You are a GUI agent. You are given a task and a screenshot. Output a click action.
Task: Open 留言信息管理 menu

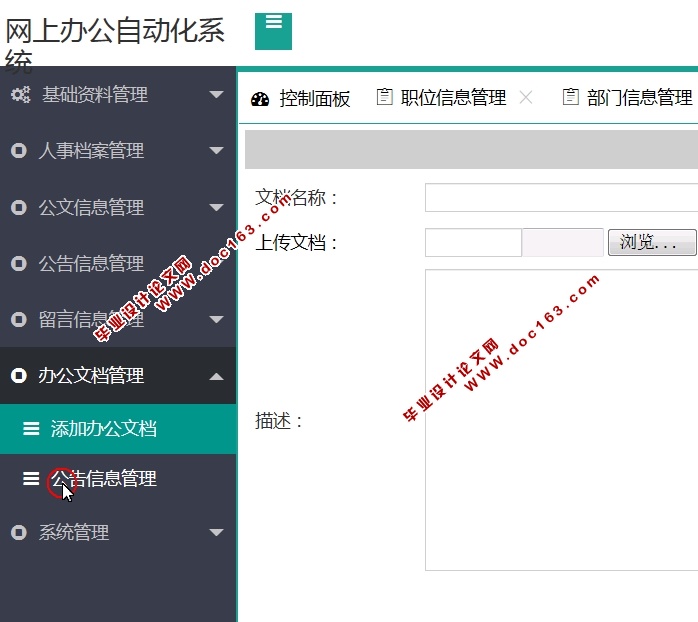click(x=118, y=319)
